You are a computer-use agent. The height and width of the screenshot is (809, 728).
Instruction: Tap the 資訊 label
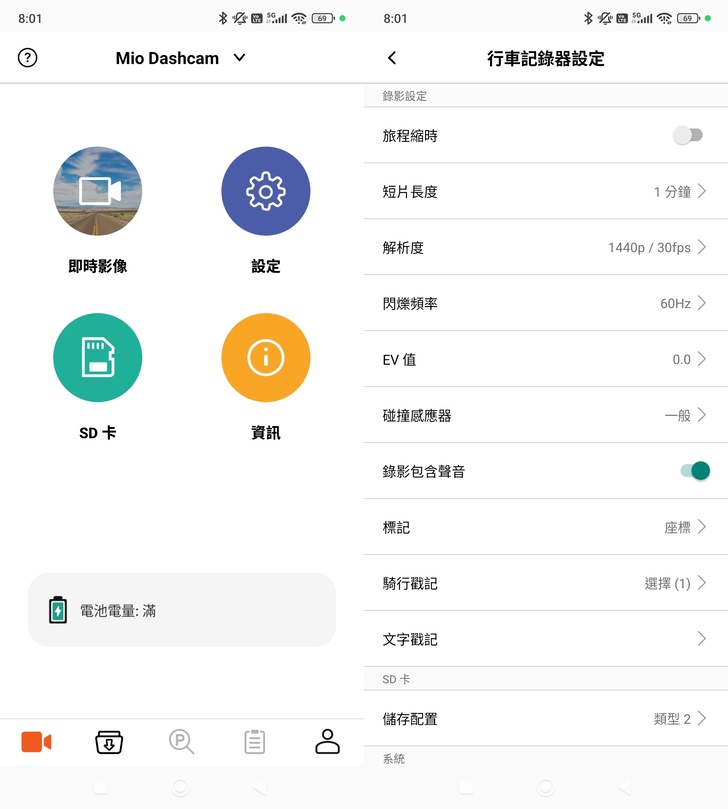pos(266,432)
